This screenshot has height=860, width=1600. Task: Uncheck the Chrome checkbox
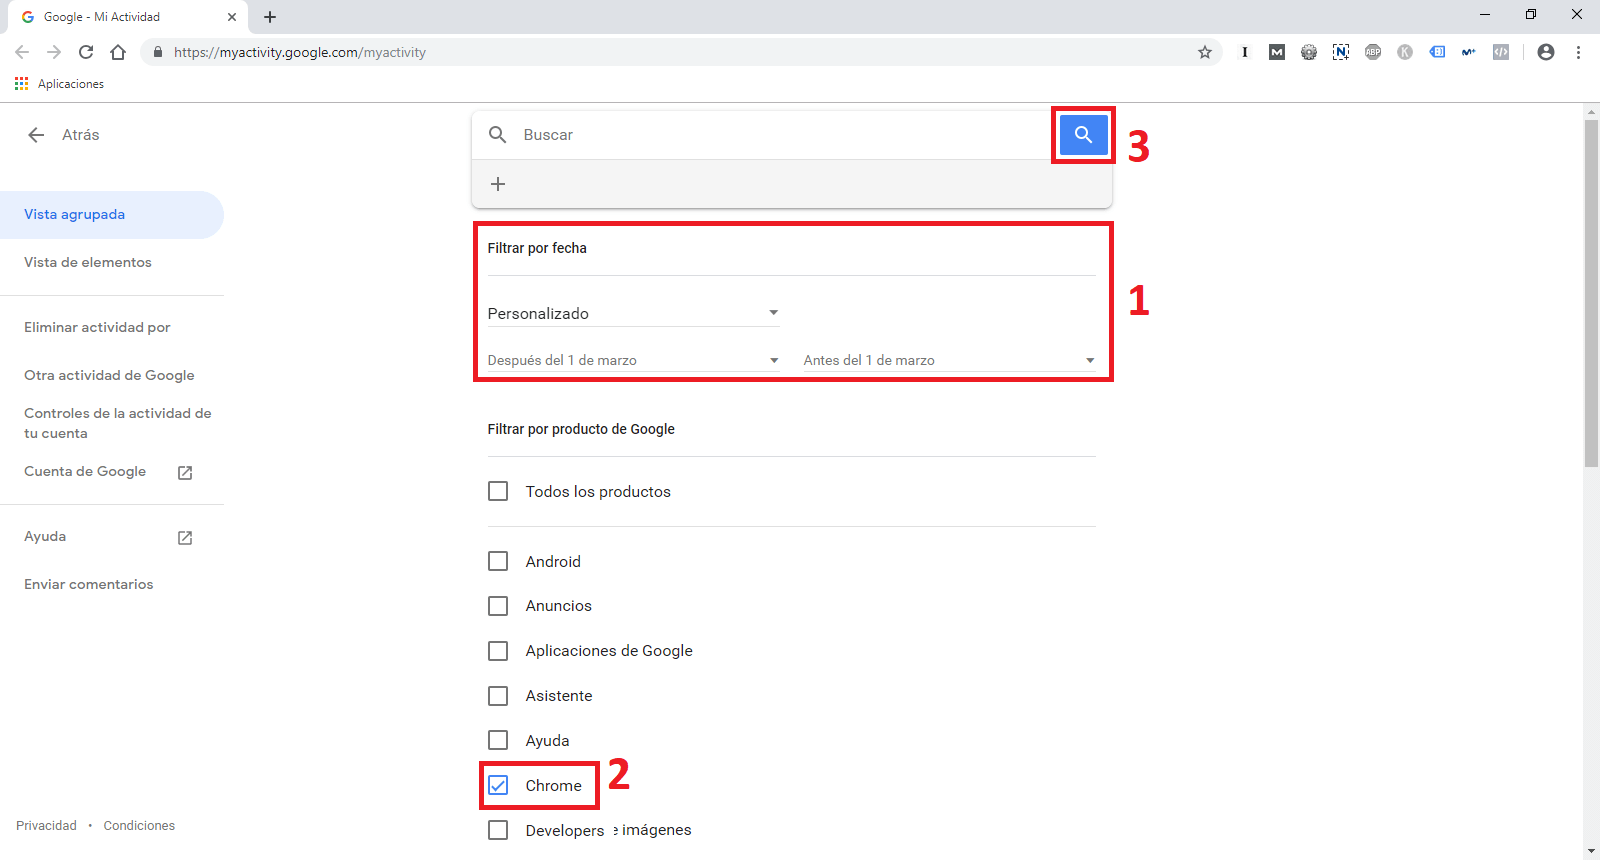pos(498,785)
